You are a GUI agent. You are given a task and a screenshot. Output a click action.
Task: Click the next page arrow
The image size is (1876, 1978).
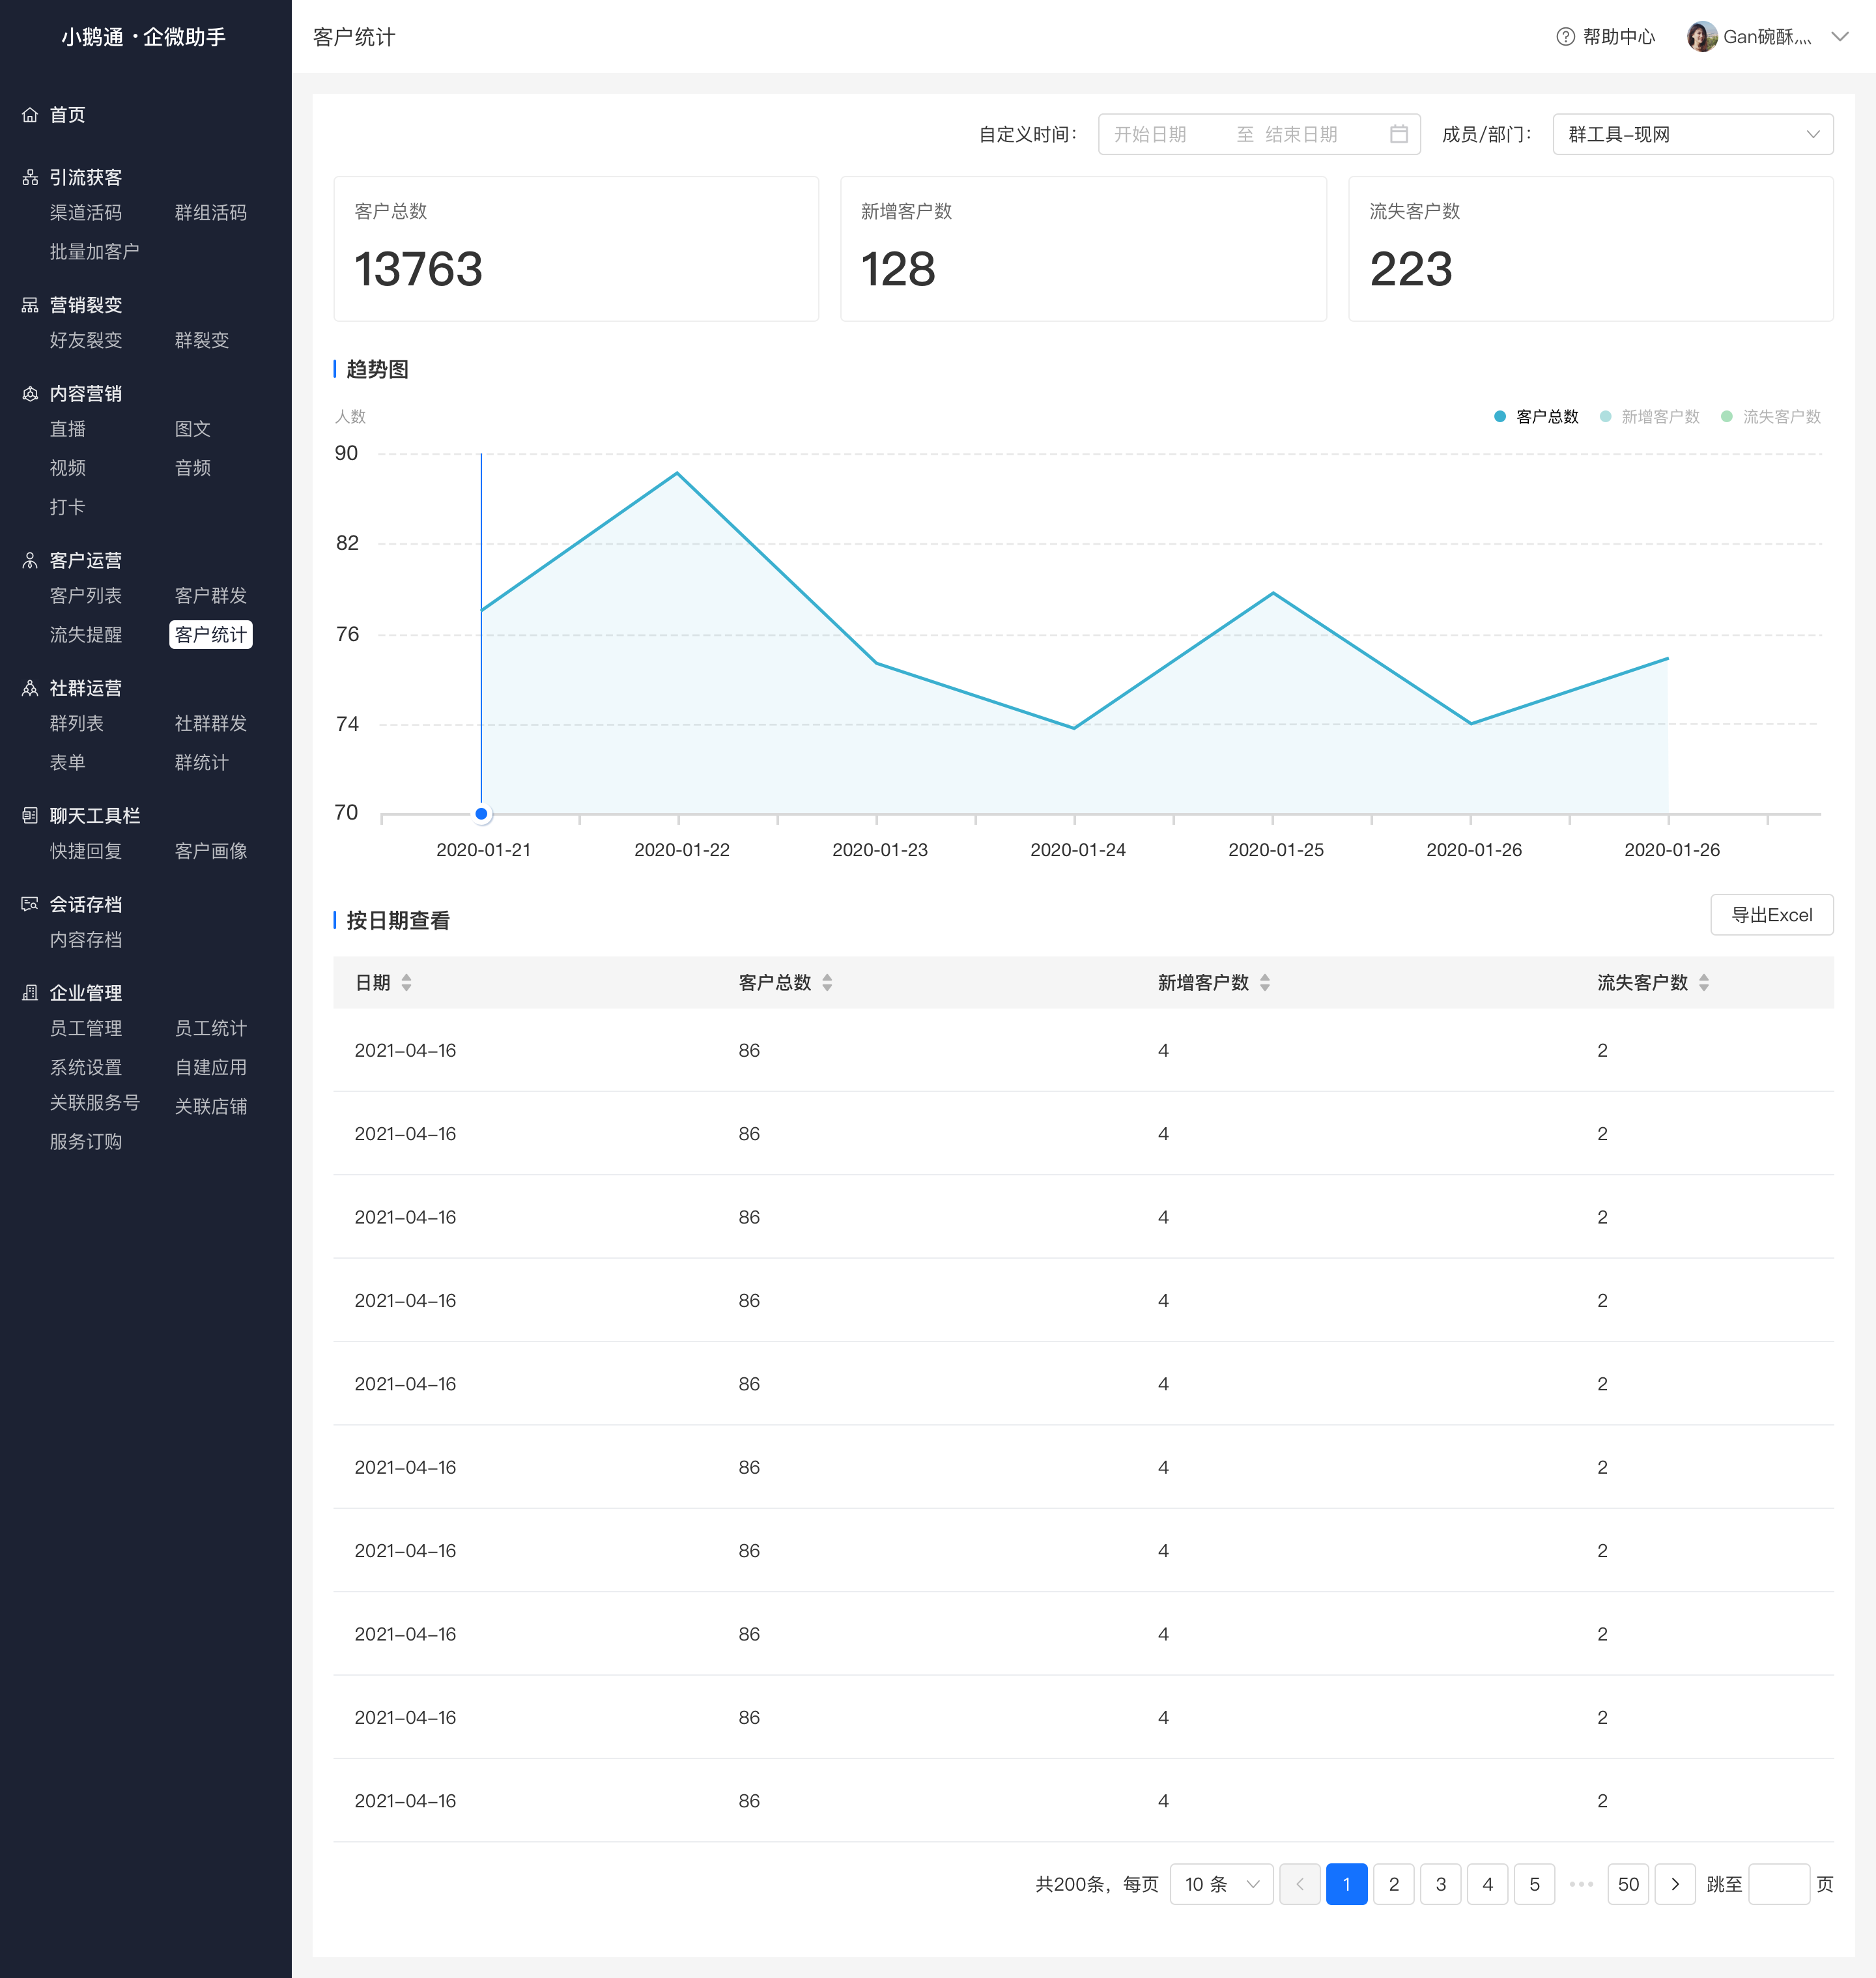click(1675, 1884)
